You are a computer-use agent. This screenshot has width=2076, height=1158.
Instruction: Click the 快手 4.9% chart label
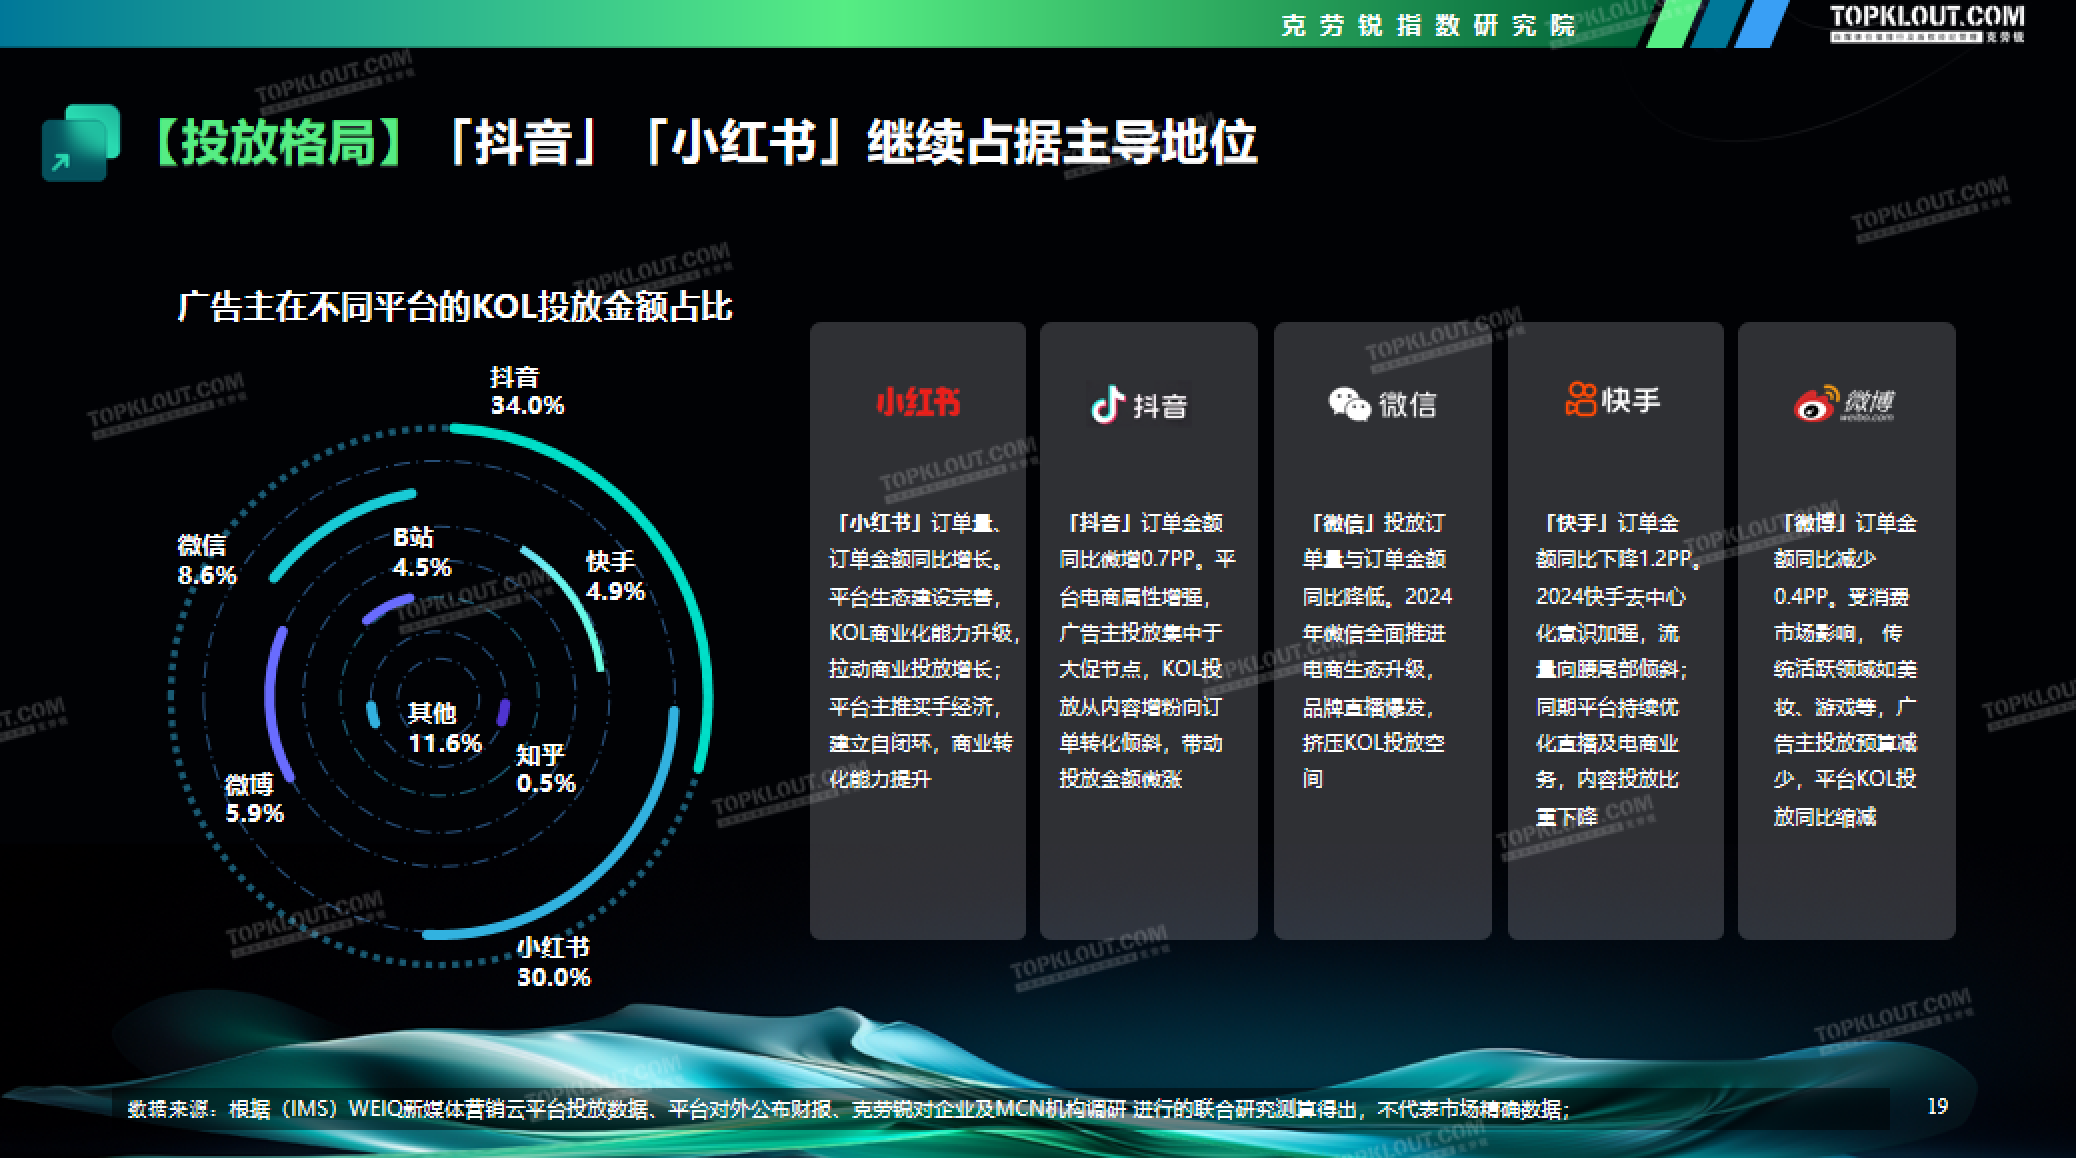click(615, 576)
